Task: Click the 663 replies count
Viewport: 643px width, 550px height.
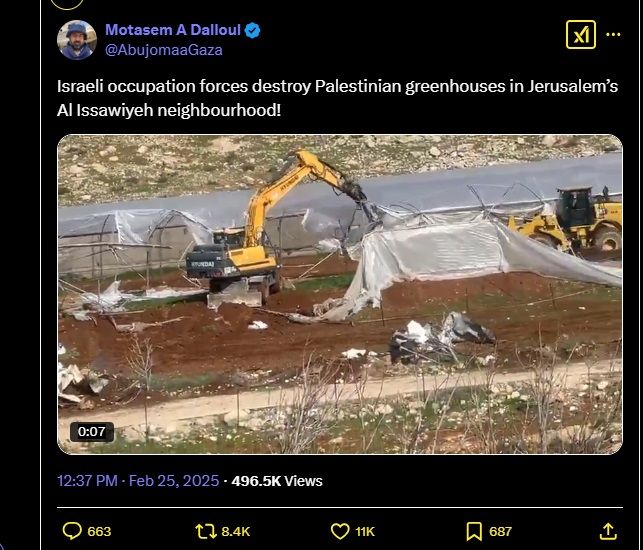Action: coord(99,532)
